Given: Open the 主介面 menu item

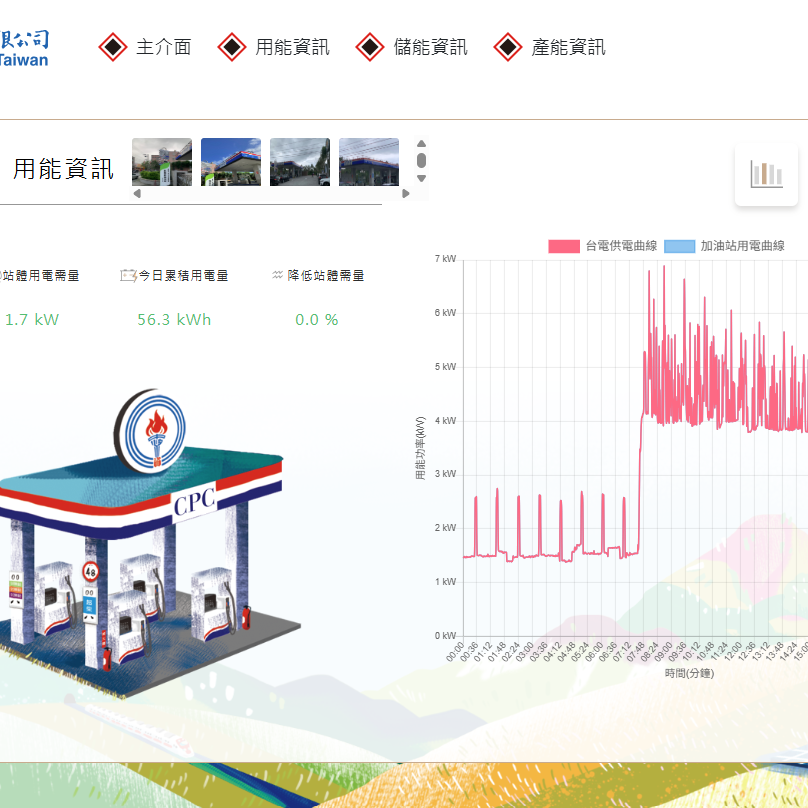Looking at the screenshot, I should [163, 47].
